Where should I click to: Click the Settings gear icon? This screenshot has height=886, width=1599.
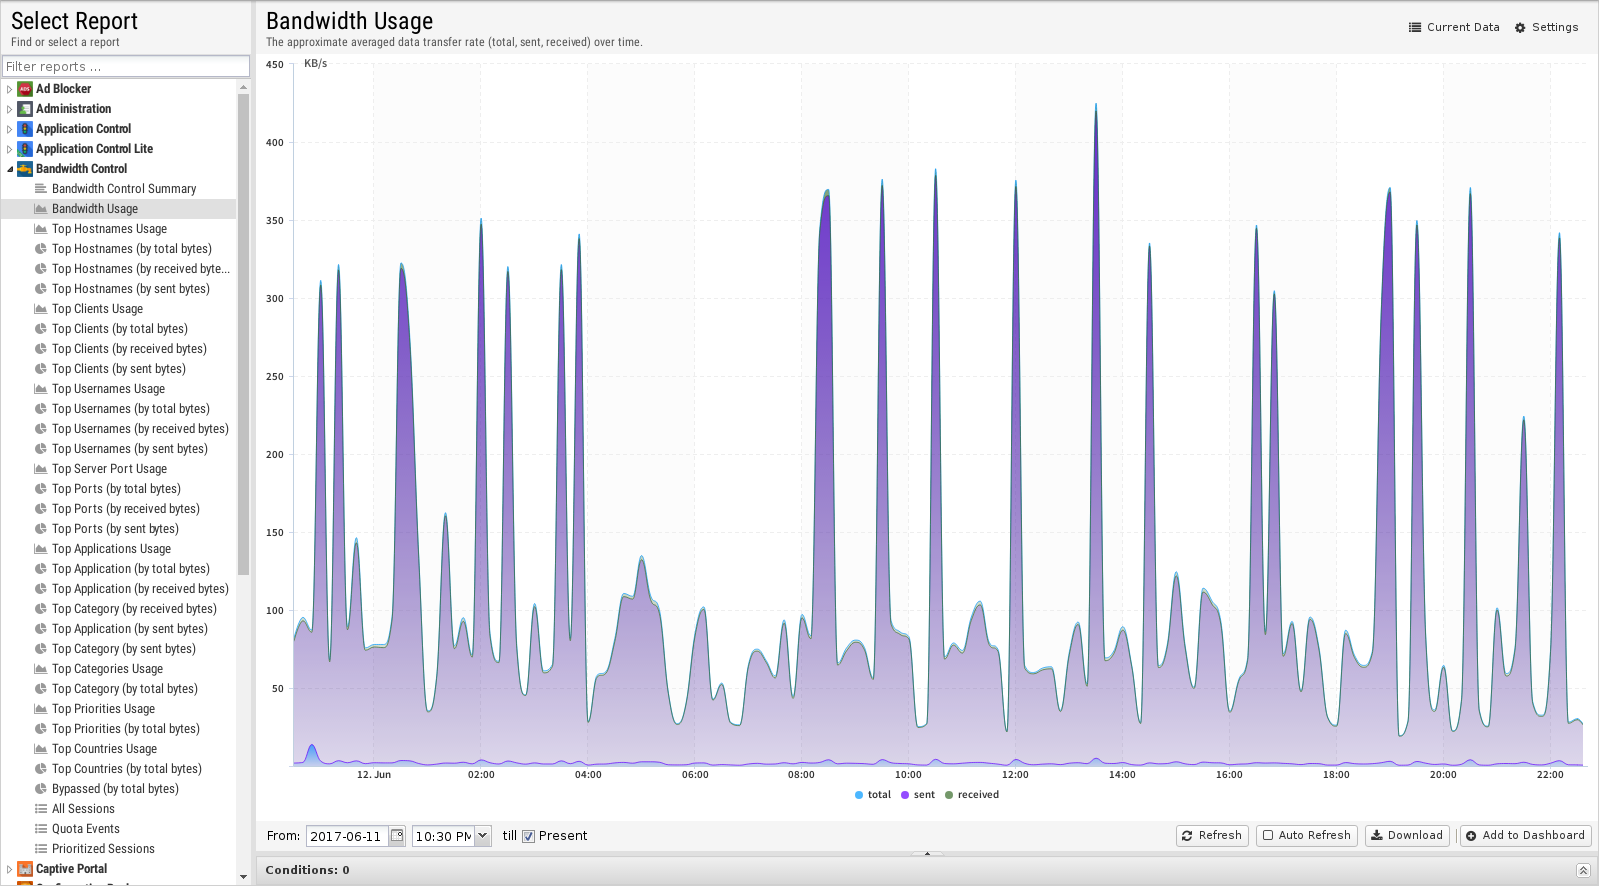tap(1520, 28)
